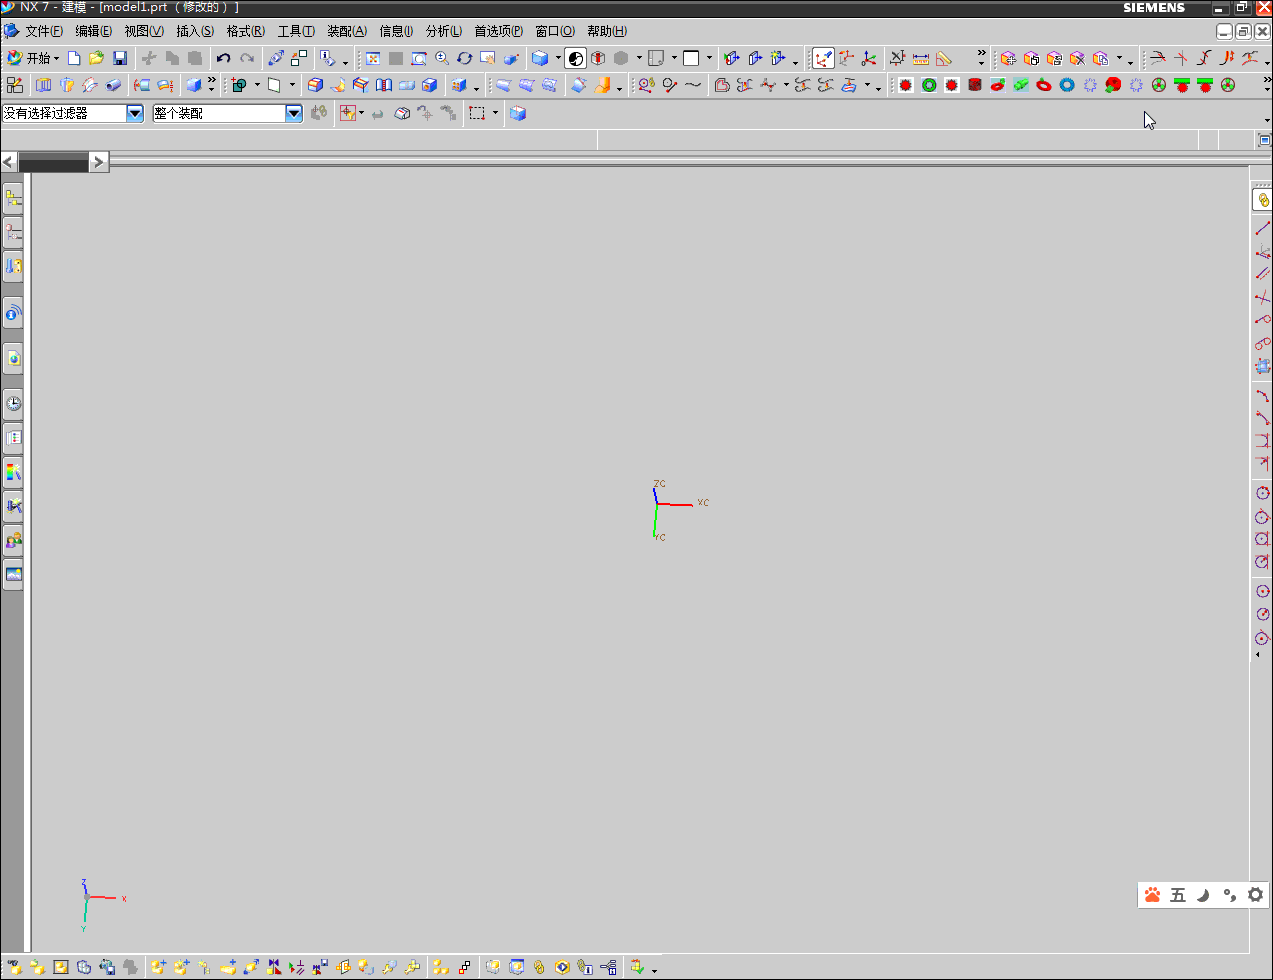
Task: Click the Tube feature icon
Action: click(113, 85)
